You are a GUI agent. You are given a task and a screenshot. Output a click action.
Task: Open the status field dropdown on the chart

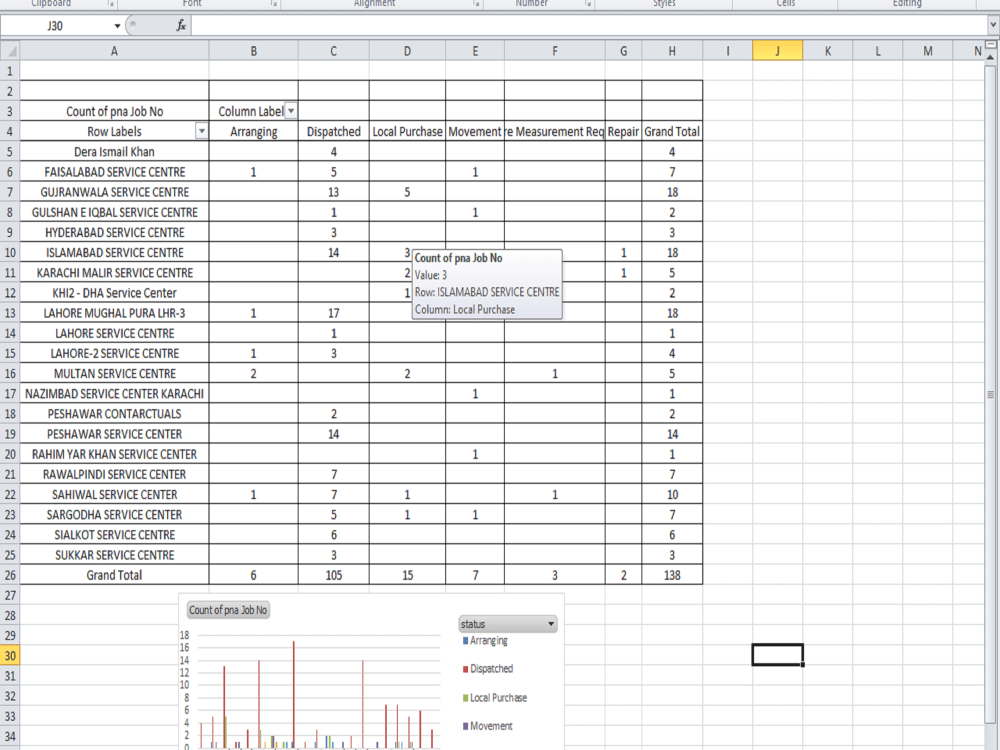(550, 623)
